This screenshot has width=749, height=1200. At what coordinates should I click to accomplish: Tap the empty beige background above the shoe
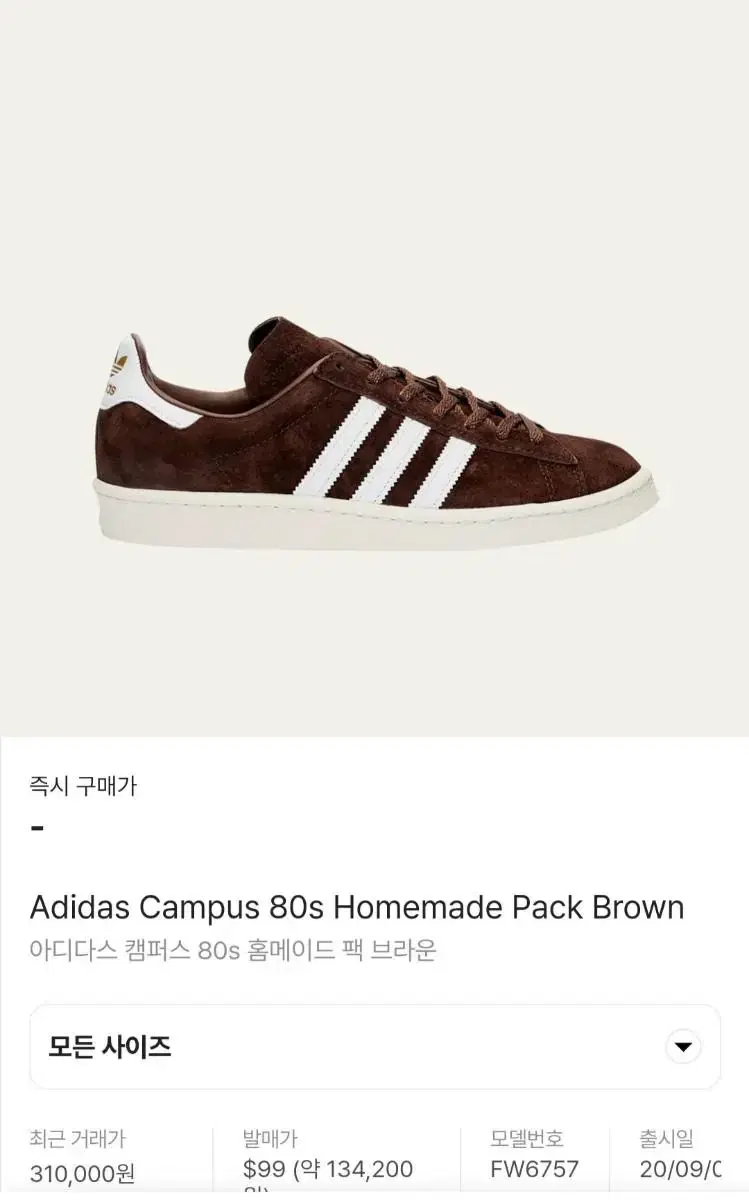coord(375,150)
